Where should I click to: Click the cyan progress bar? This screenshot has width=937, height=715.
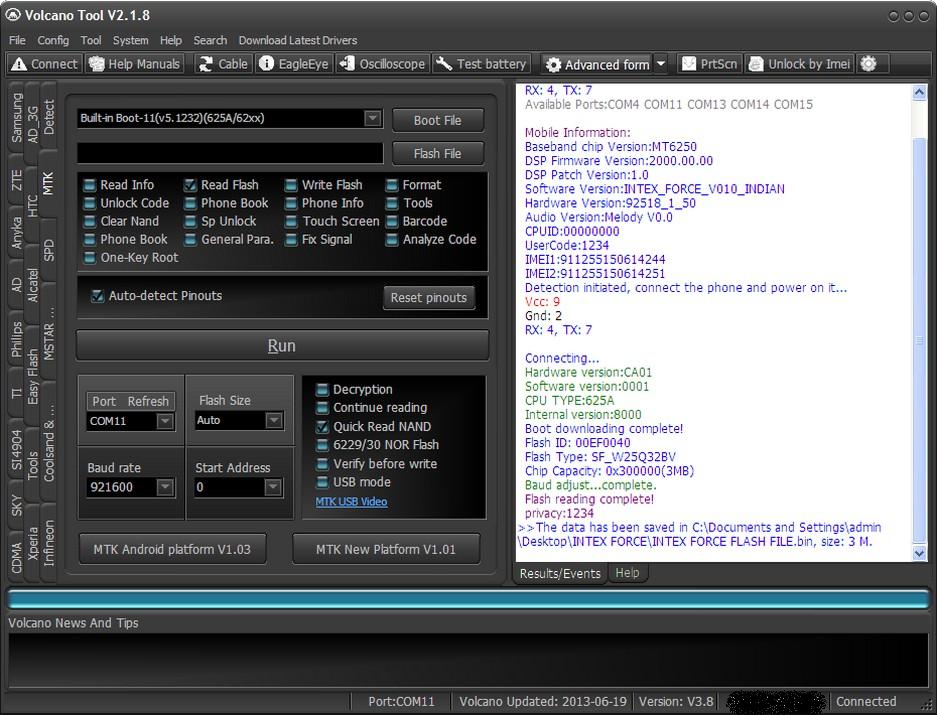pos(468,600)
